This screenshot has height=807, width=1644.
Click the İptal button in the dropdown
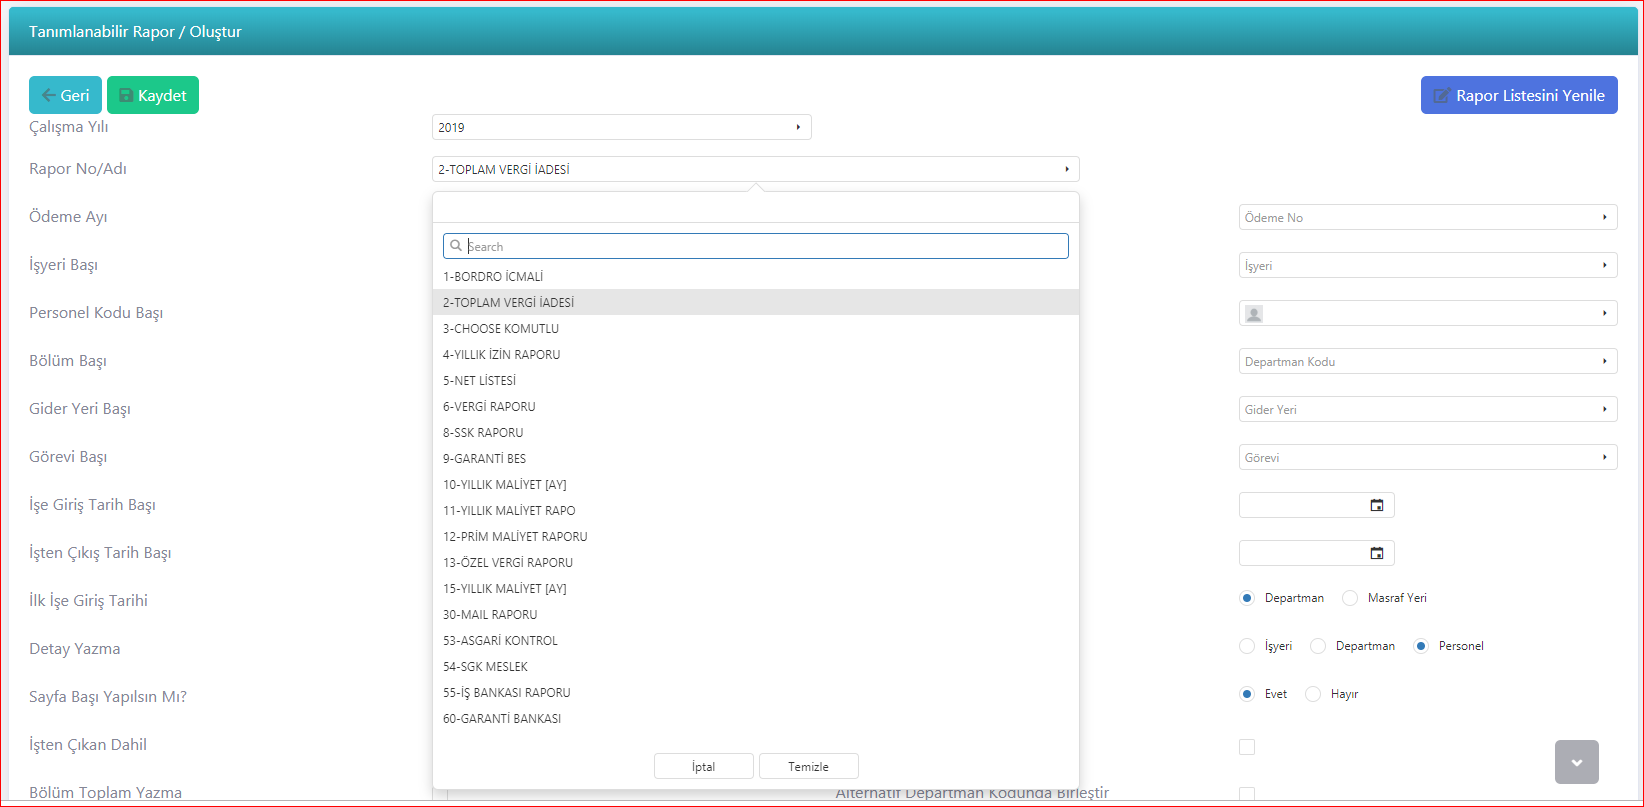(704, 767)
